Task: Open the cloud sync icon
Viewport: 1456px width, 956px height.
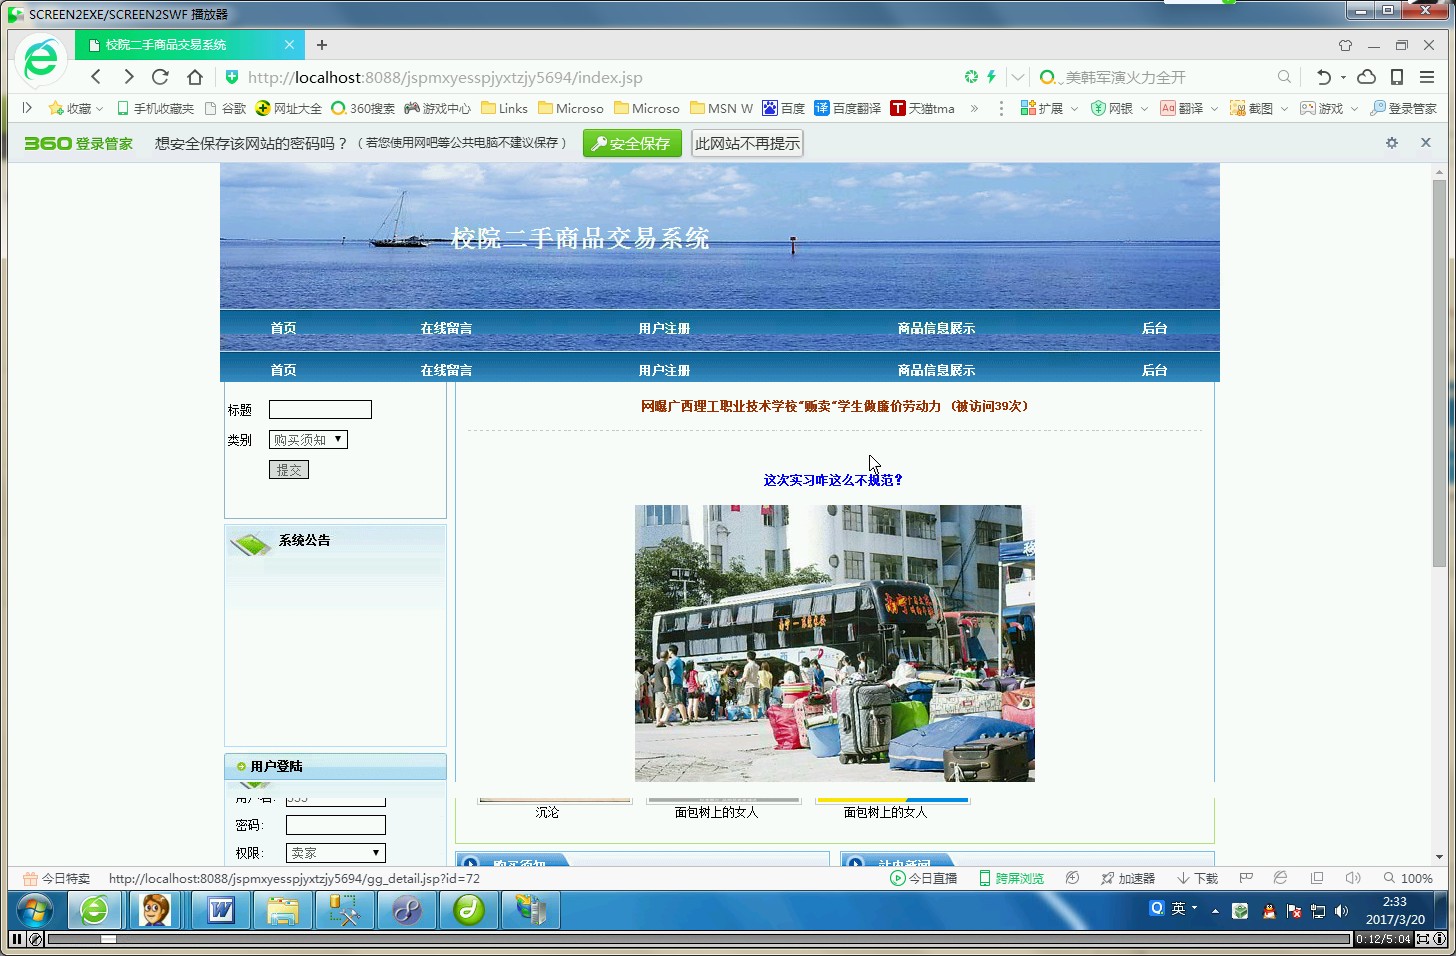Action: point(1367,77)
